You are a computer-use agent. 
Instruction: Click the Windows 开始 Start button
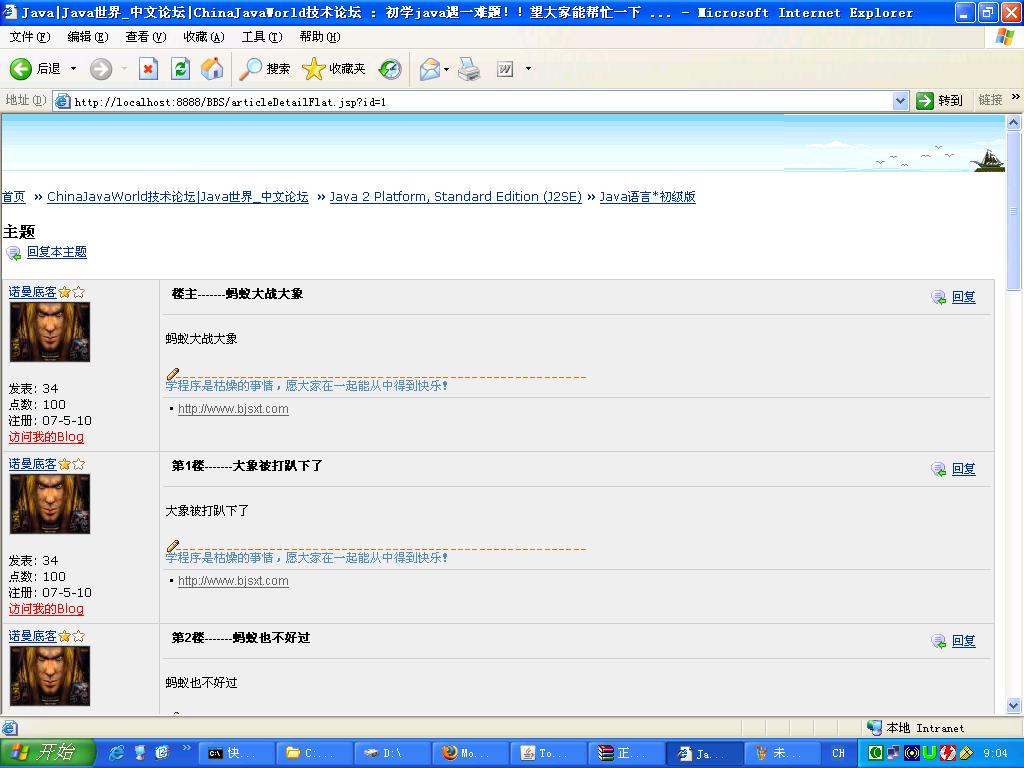pyautogui.click(x=48, y=753)
